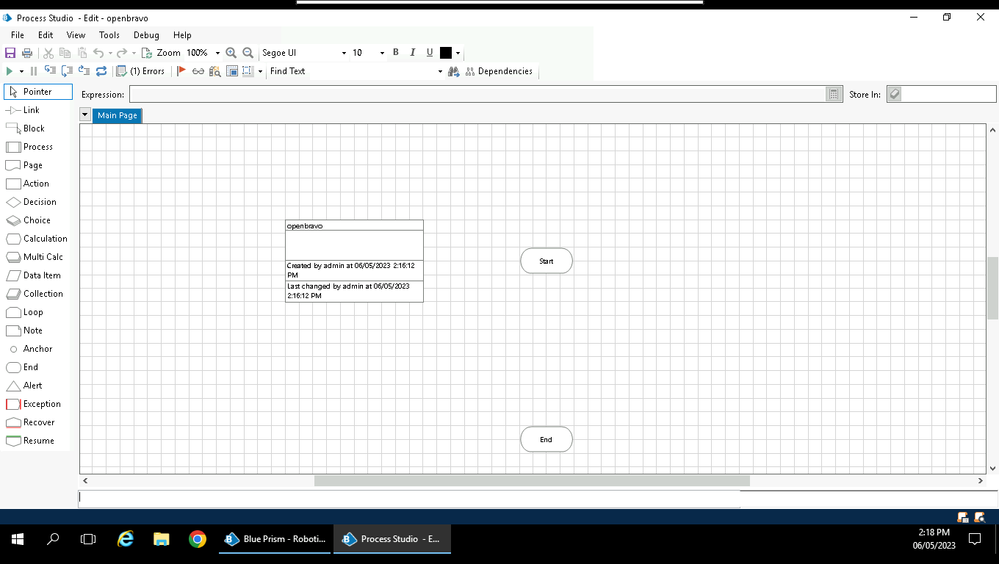The height and width of the screenshot is (564, 999).
Task: Zoom out with the magnifier minus icon
Action: [x=248, y=53]
